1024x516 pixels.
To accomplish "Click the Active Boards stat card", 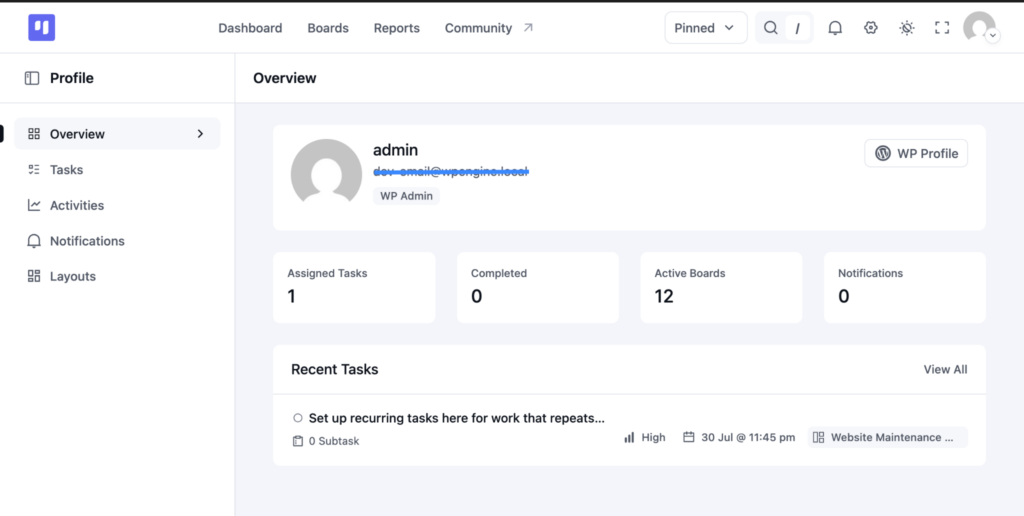I will coord(721,287).
